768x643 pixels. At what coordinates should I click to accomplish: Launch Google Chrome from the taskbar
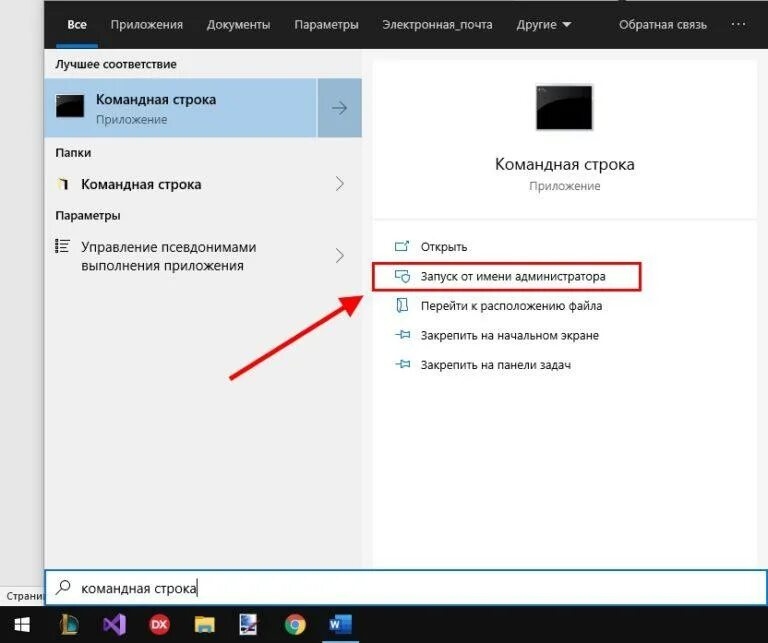click(x=295, y=625)
